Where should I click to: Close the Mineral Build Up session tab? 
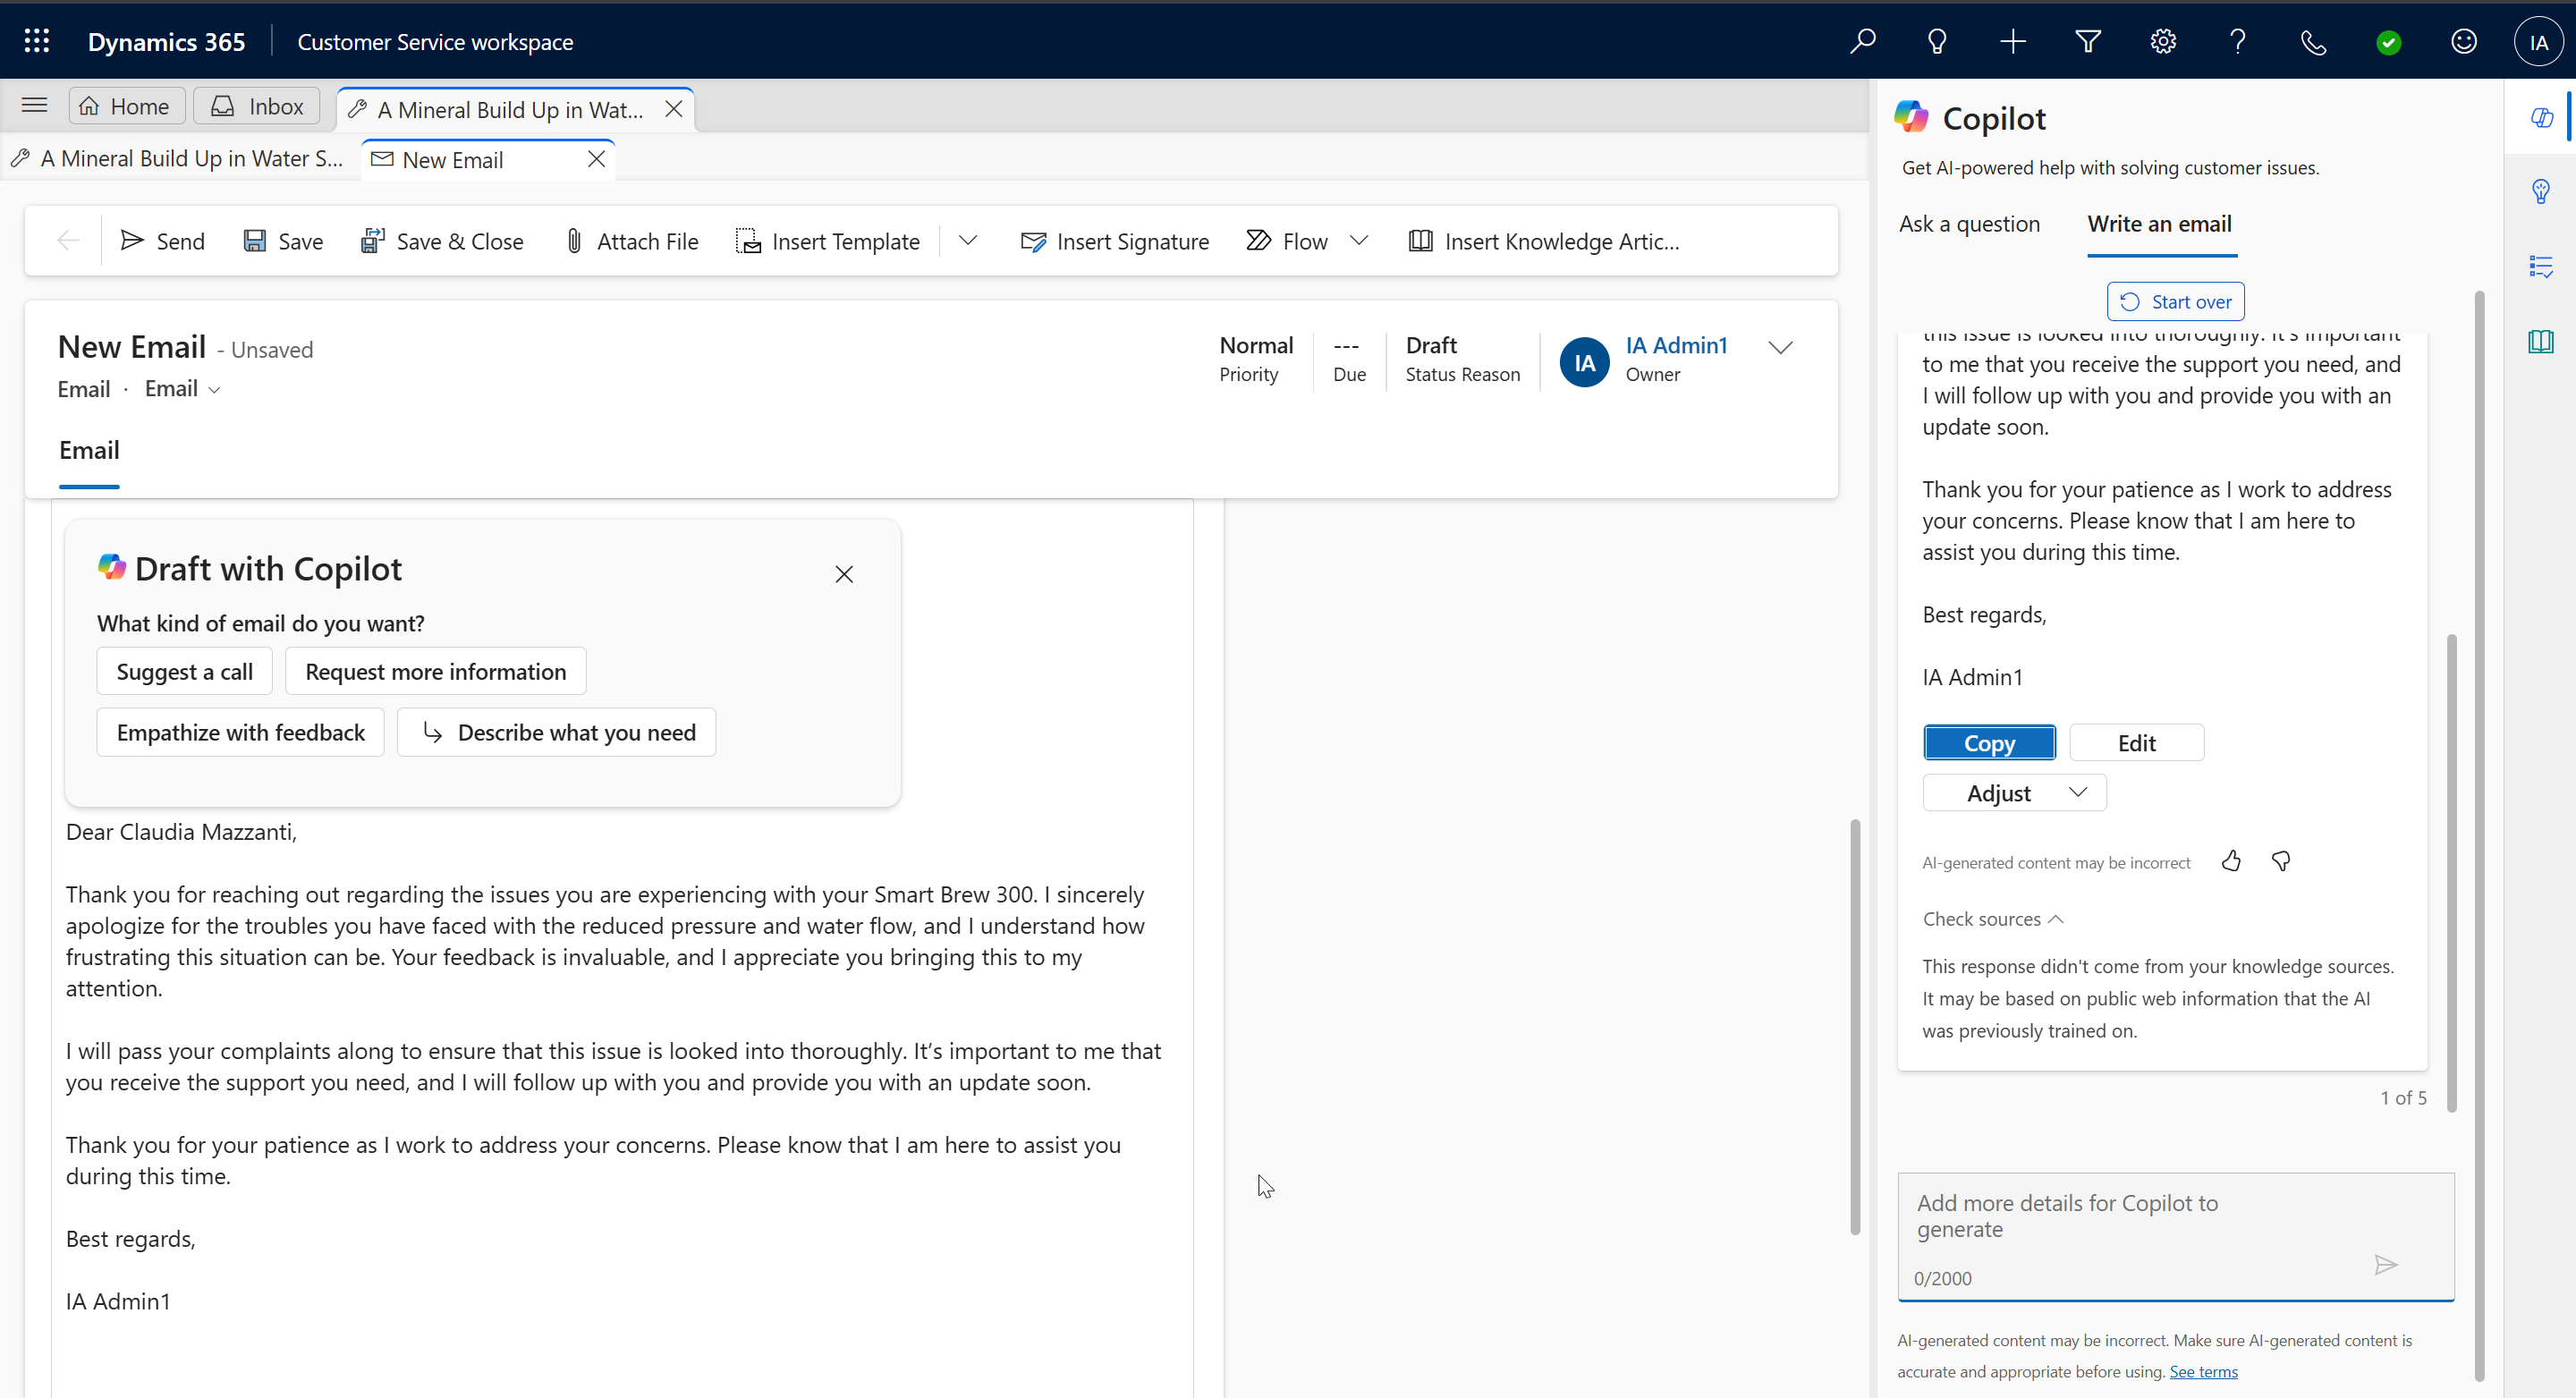point(674,109)
